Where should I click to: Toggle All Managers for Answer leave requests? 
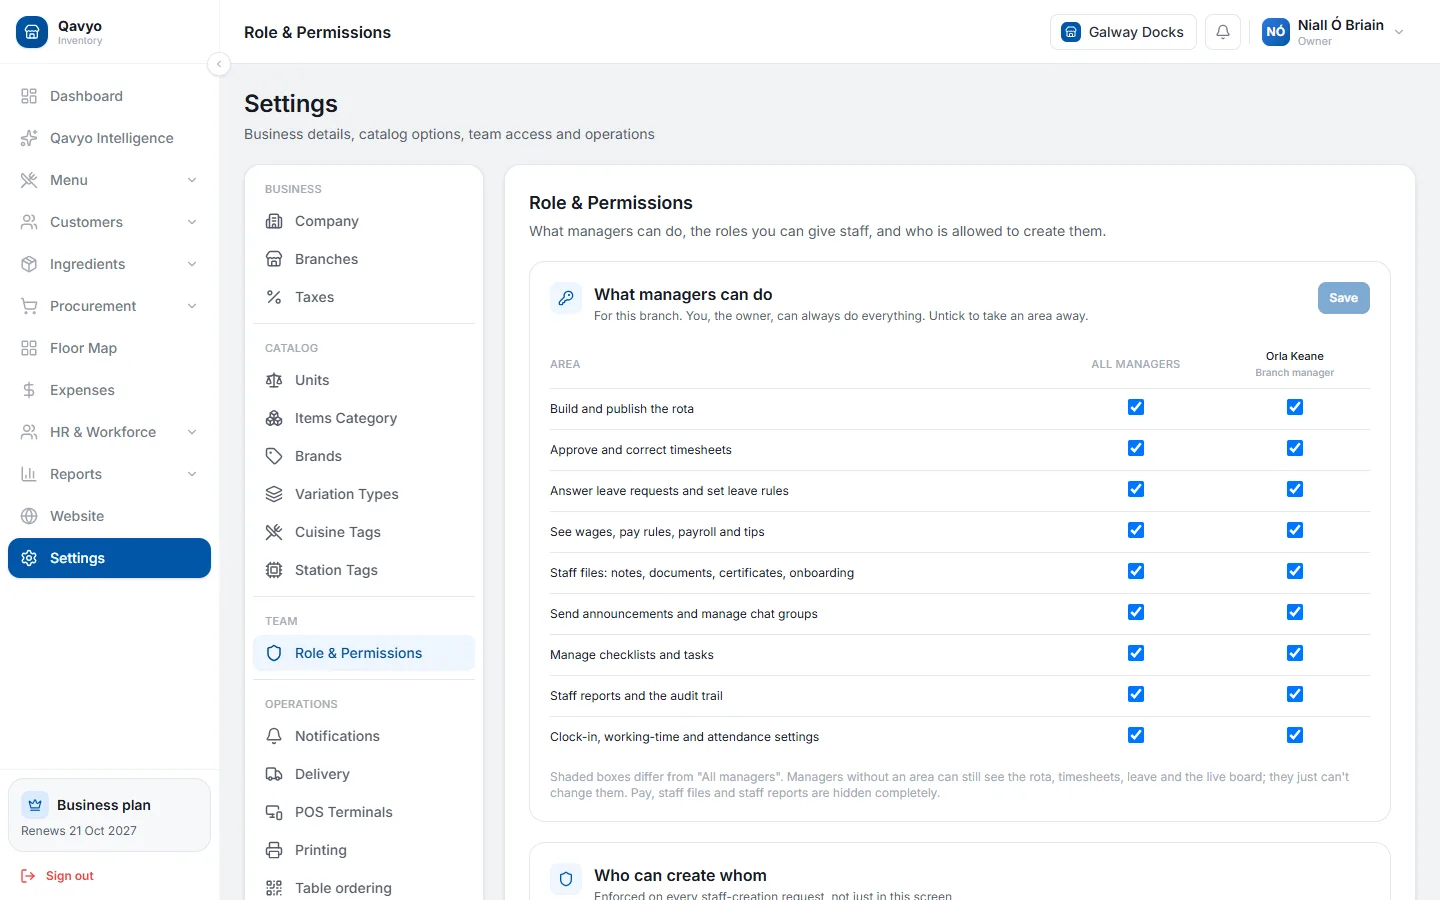click(1136, 489)
